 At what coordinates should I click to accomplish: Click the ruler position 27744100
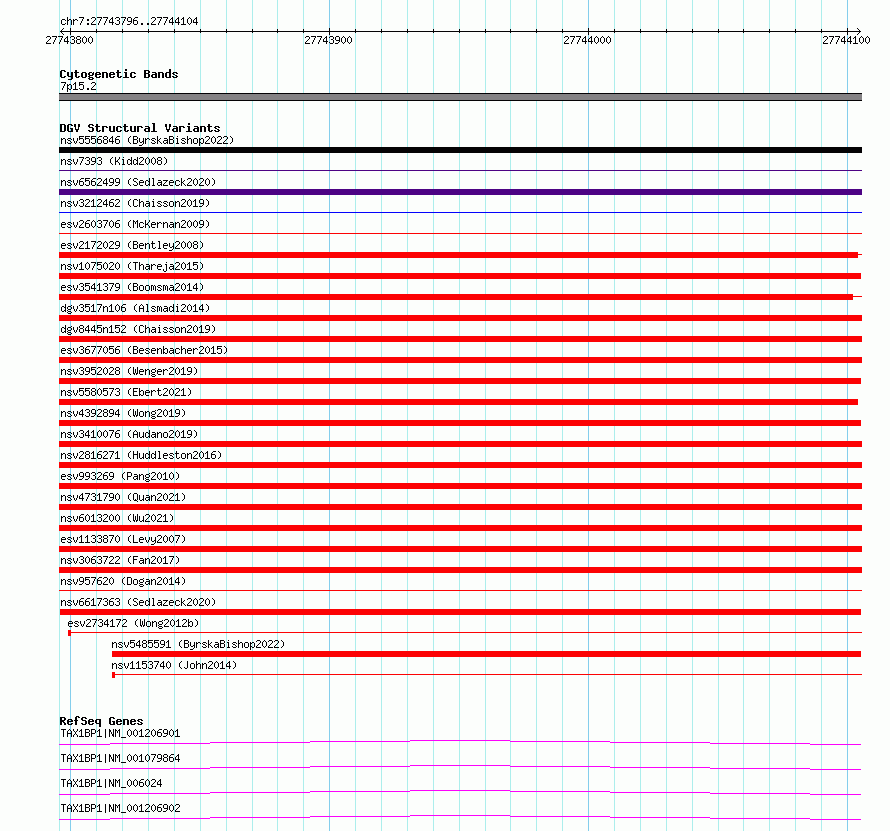[846, 40]
